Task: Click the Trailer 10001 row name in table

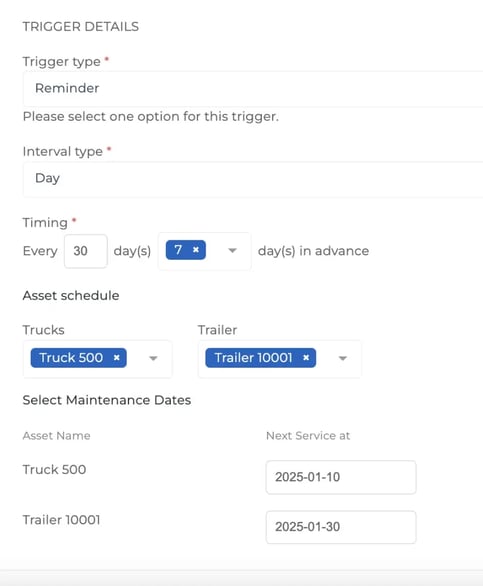Action: tap(61, 519)
